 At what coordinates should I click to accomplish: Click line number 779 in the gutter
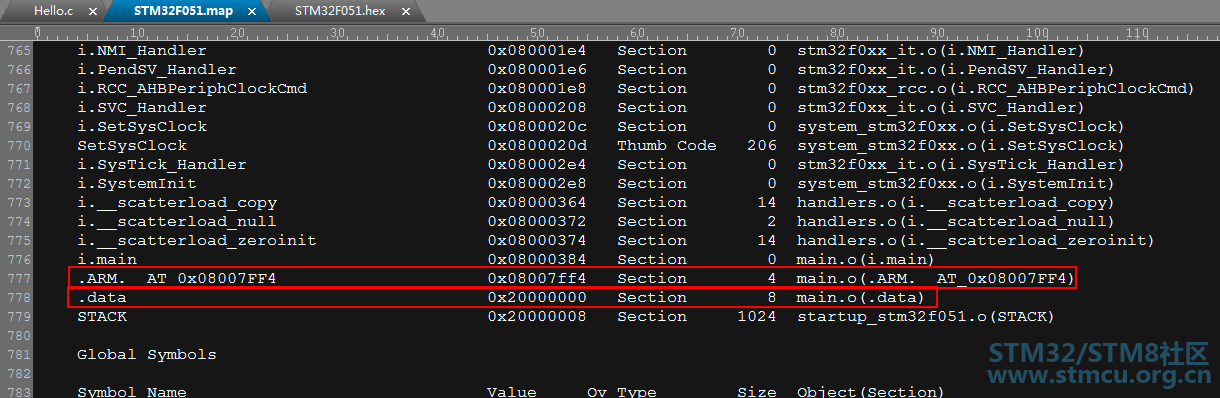pos(18,316)
